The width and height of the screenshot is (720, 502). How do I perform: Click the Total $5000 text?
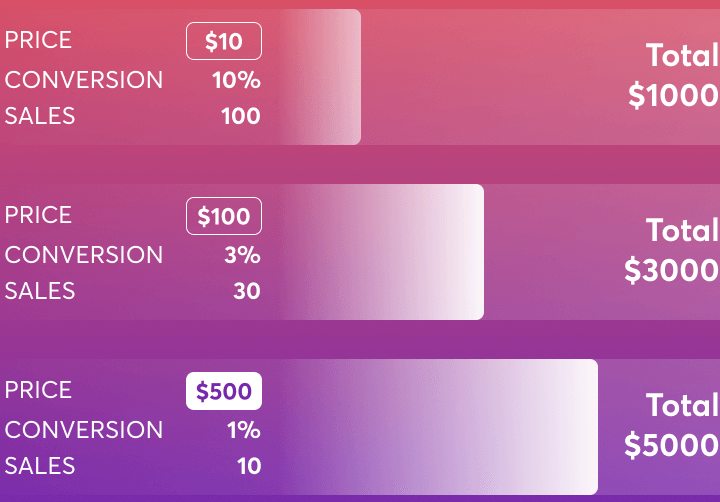672,425
